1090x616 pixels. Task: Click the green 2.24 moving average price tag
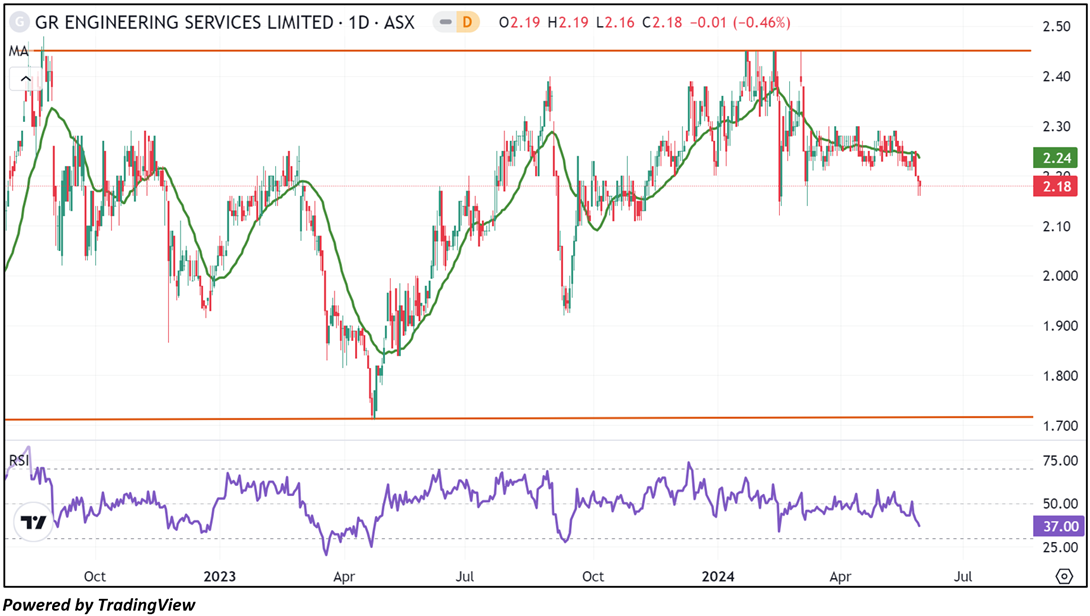coord(1055,158)
